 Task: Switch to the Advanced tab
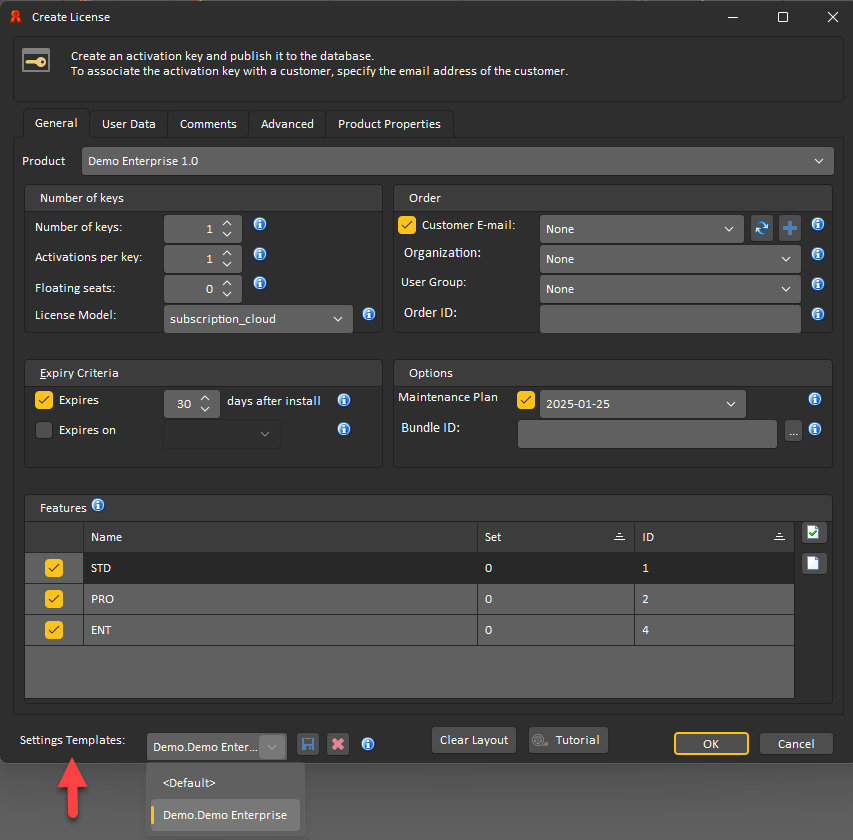(287, 124)
